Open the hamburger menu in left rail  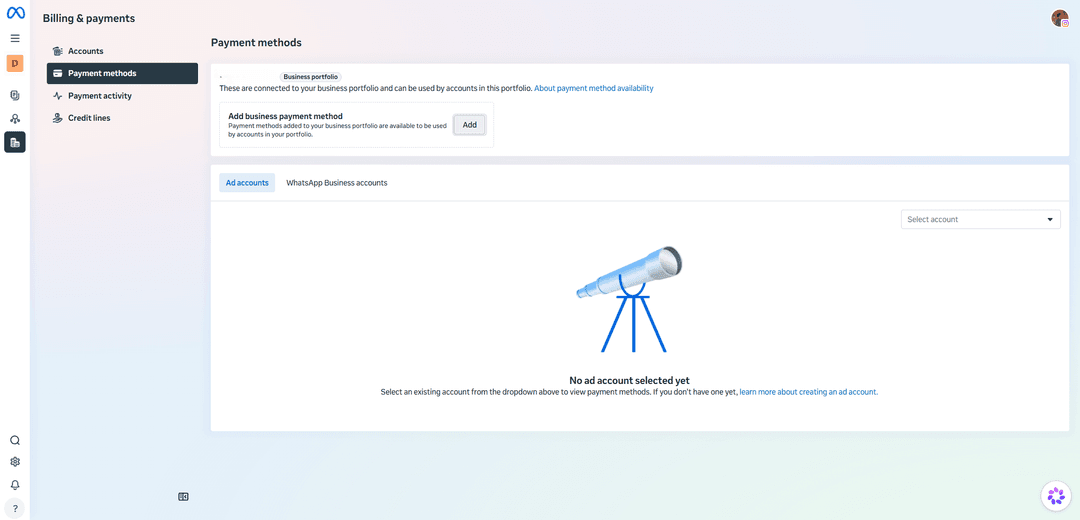tap(15, 38)
